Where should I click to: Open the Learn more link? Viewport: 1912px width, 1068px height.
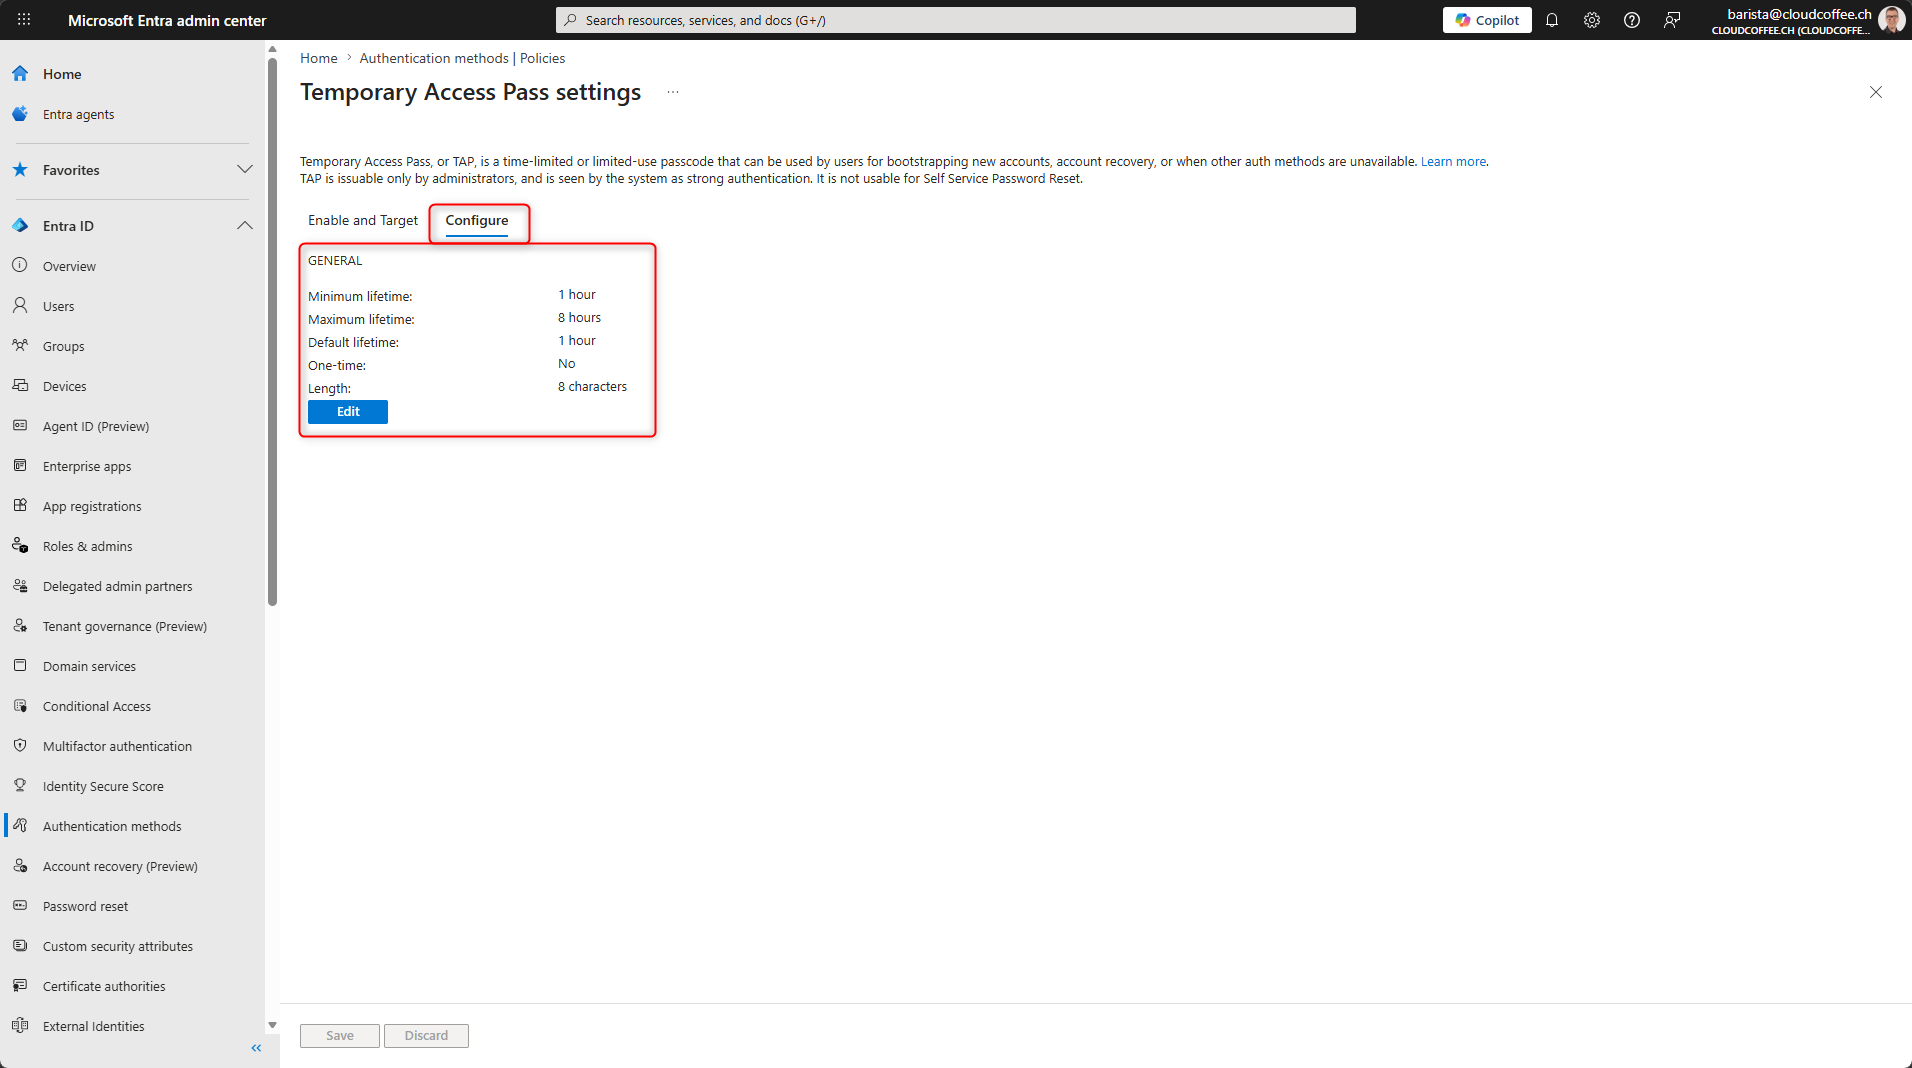pyautogui.click(x=1453, y=162)
